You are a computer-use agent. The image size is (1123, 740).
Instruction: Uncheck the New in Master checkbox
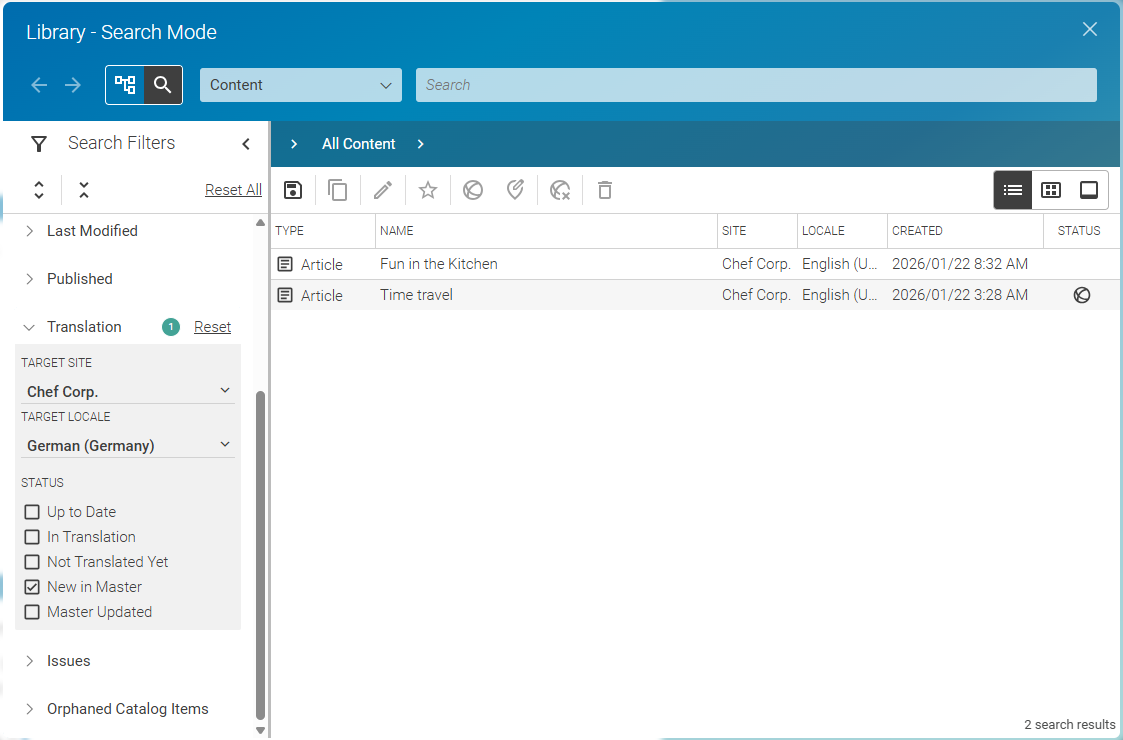(x=32, y=587)
